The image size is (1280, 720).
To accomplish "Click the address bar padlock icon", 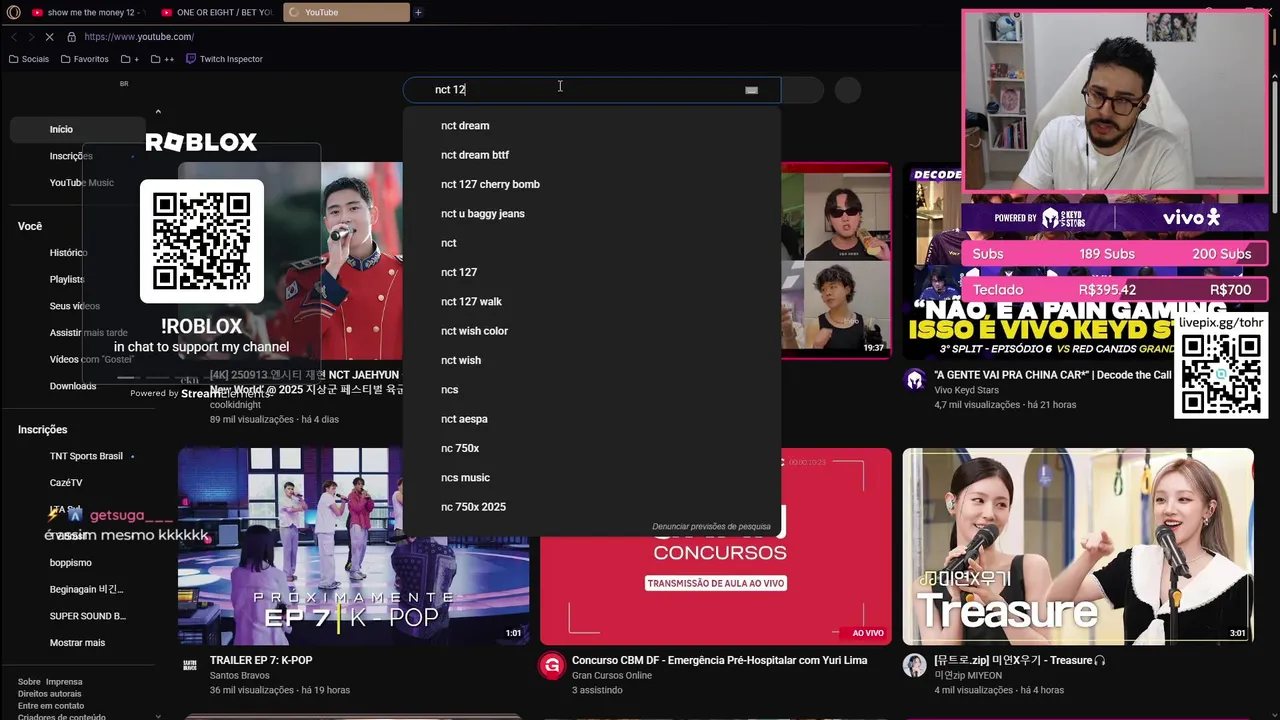I will click(71, 37).
